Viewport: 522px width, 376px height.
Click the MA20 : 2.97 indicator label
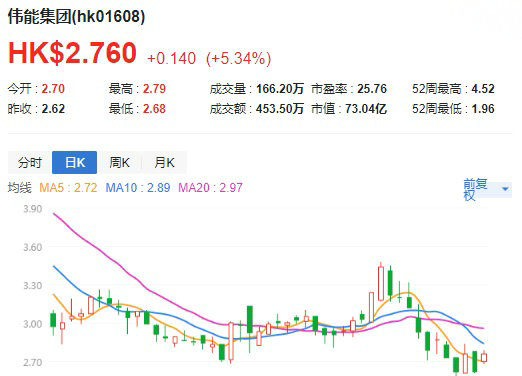point(210,188)
